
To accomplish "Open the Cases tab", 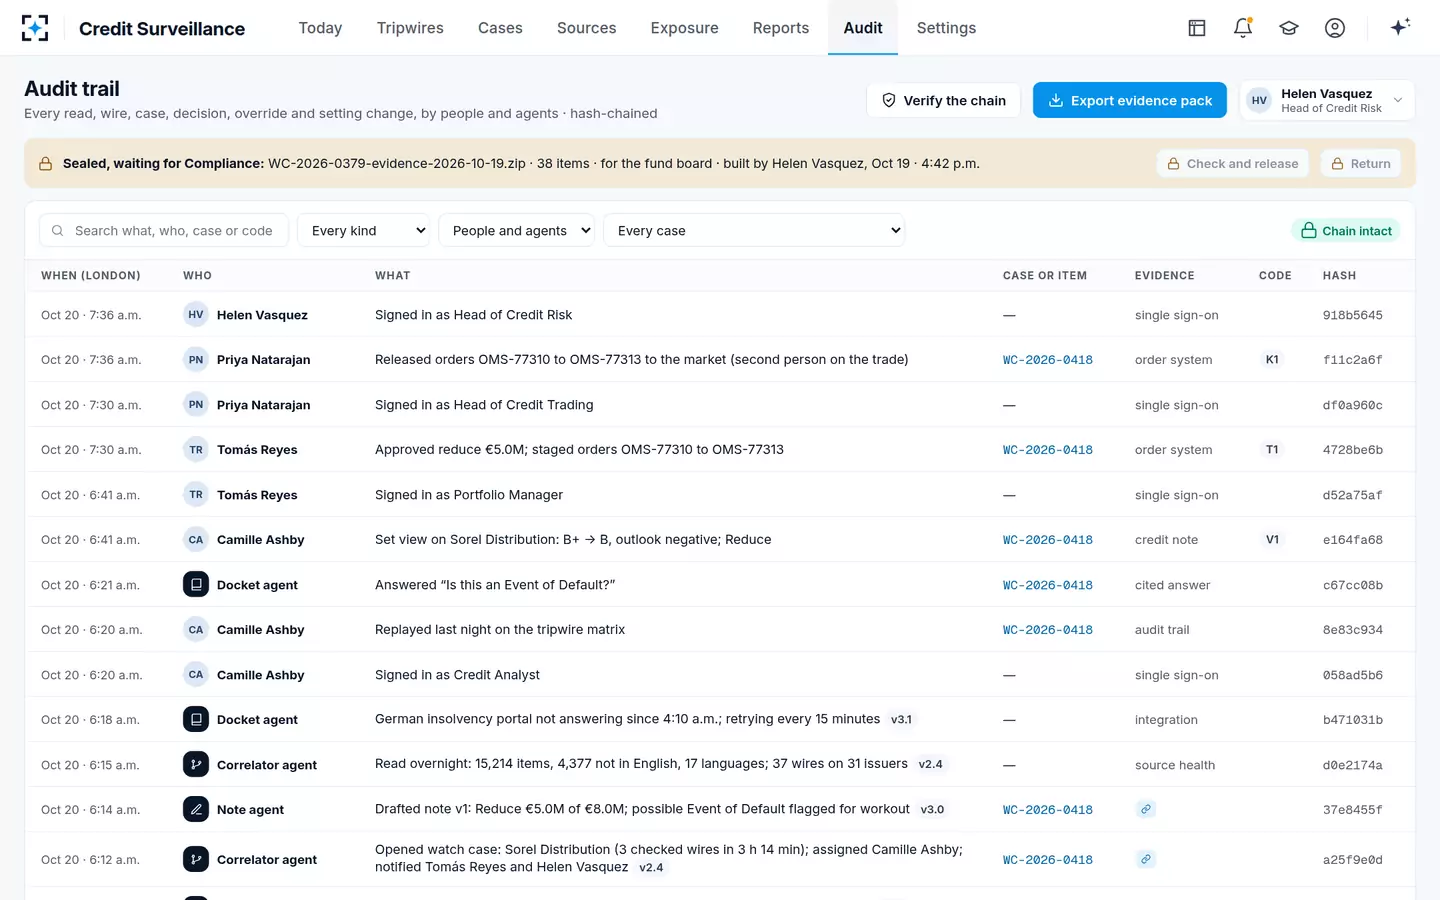I will click(x=500, y=28).
